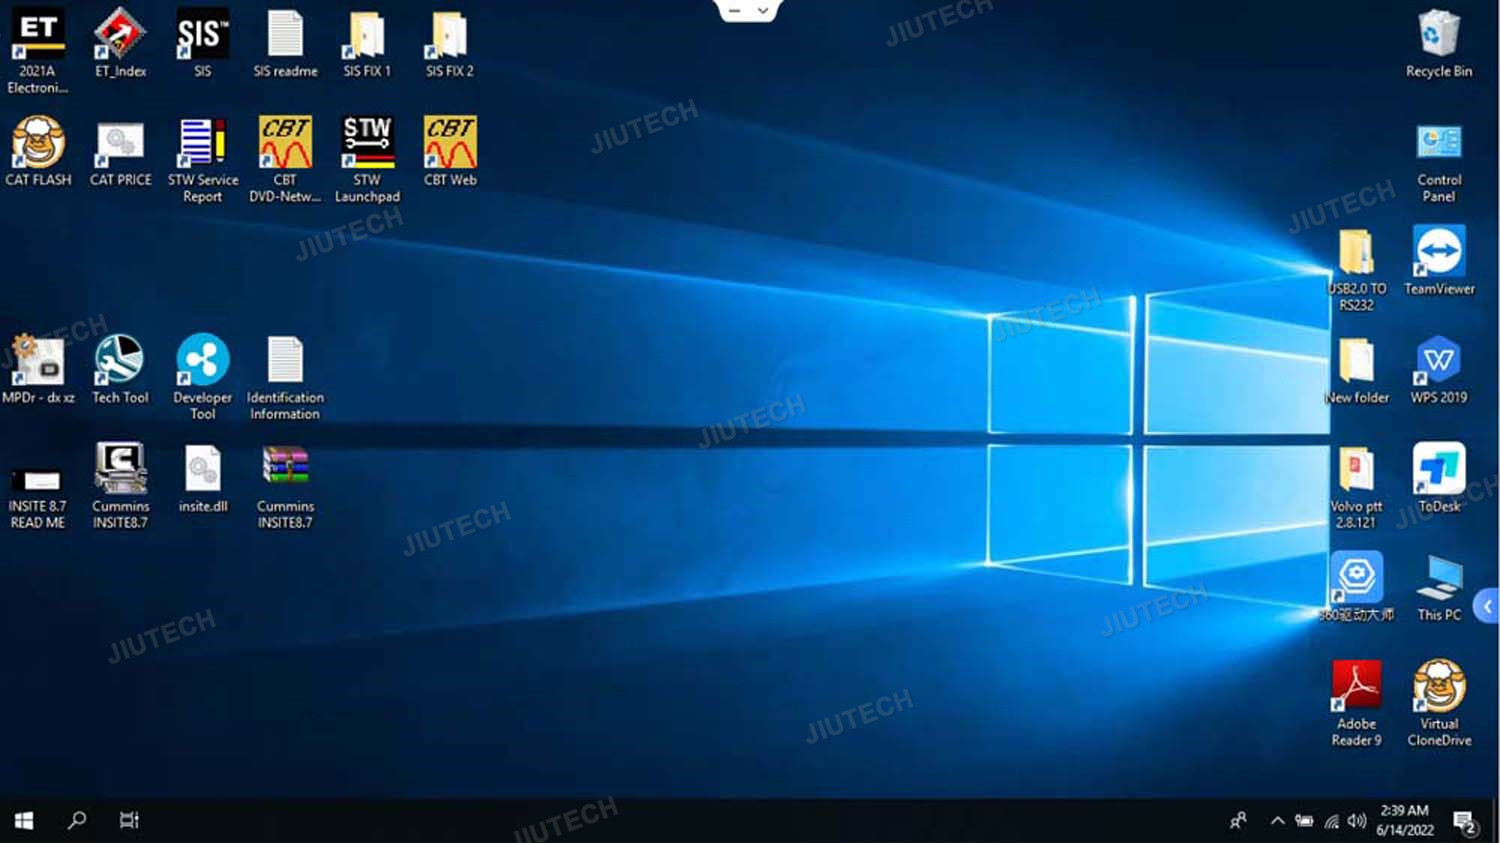Open taskbar search magnifier
The width and height of the screenshot is (1500, 843).
(76, 821)
